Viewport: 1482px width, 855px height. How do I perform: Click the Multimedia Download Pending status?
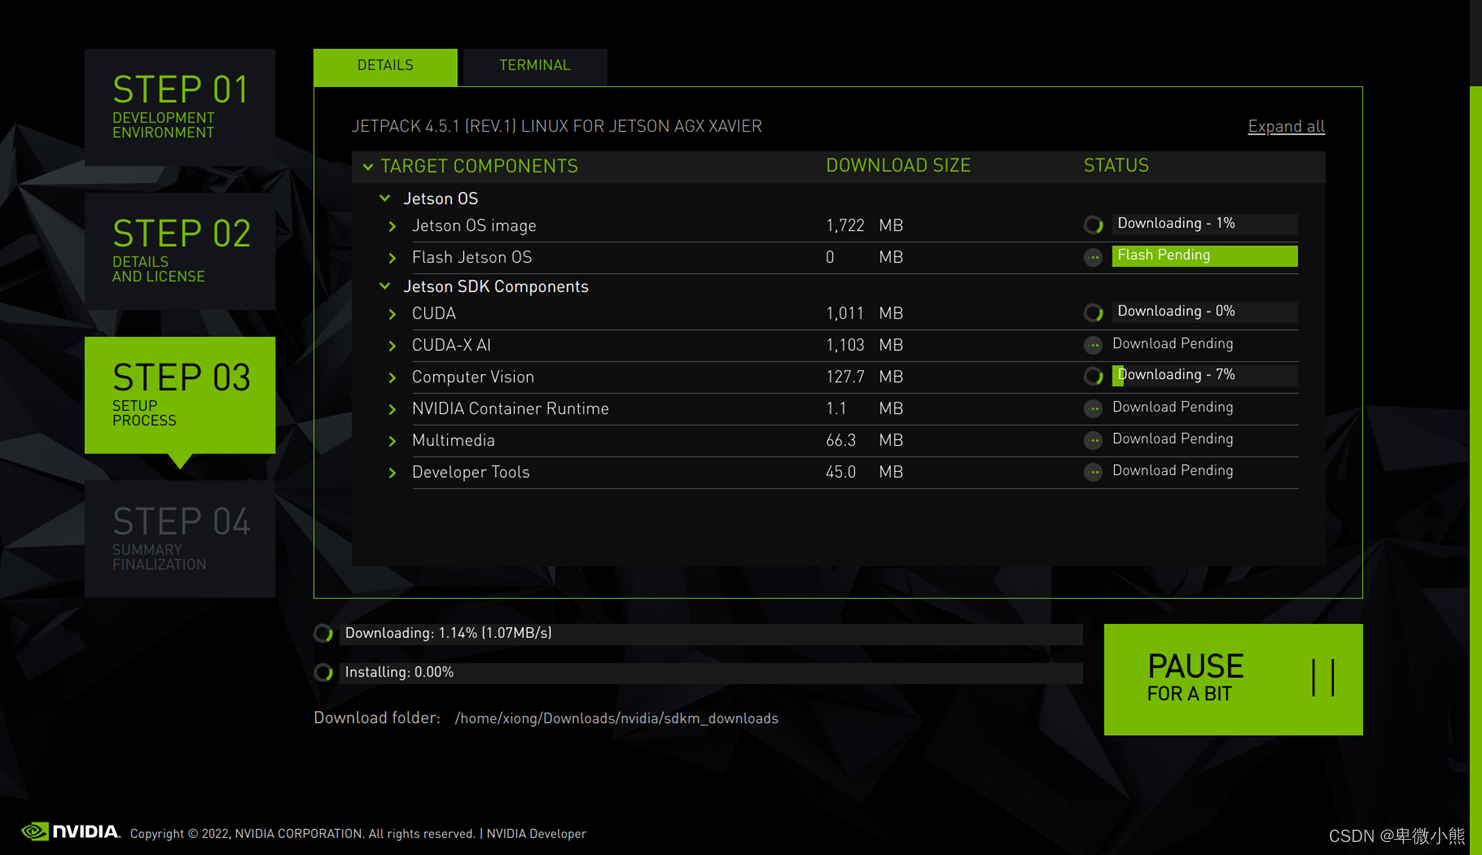click(1172, 439)
